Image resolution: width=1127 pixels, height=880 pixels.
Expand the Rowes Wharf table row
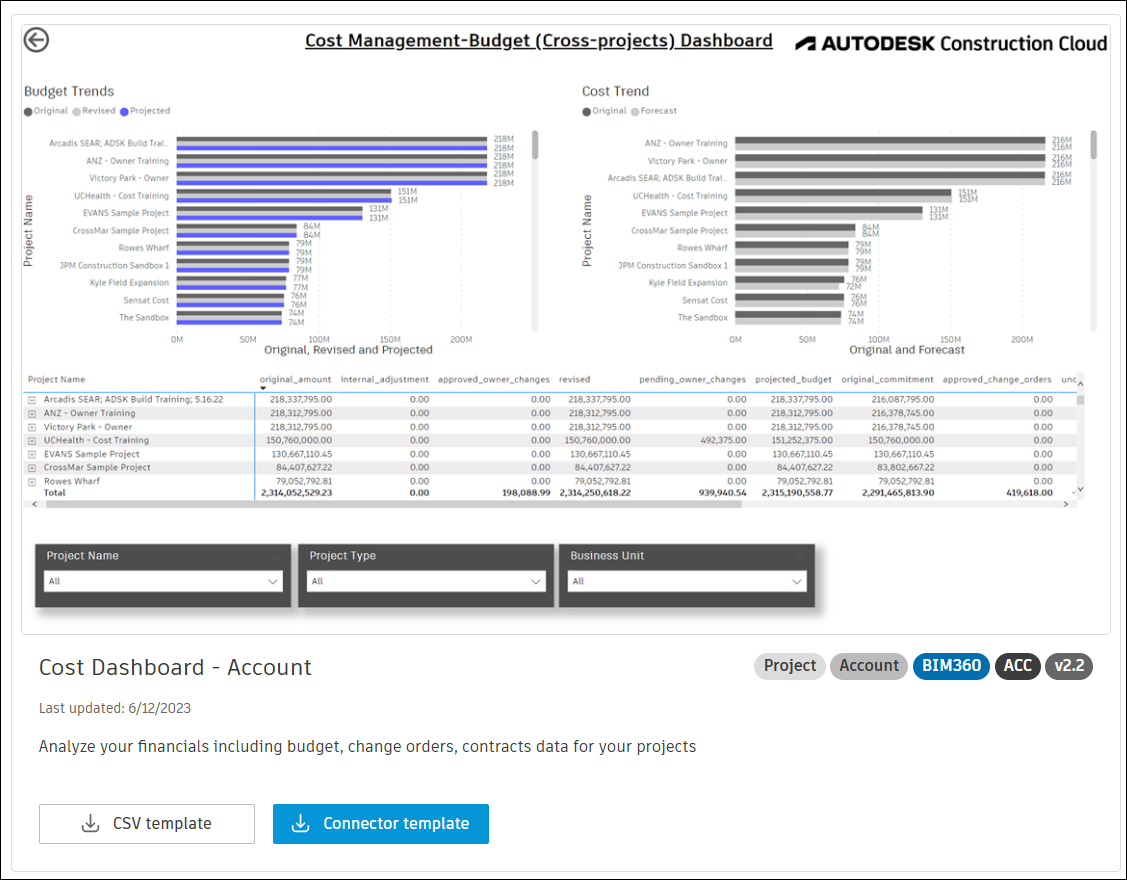pyautogui.click(x=32, y=482)
